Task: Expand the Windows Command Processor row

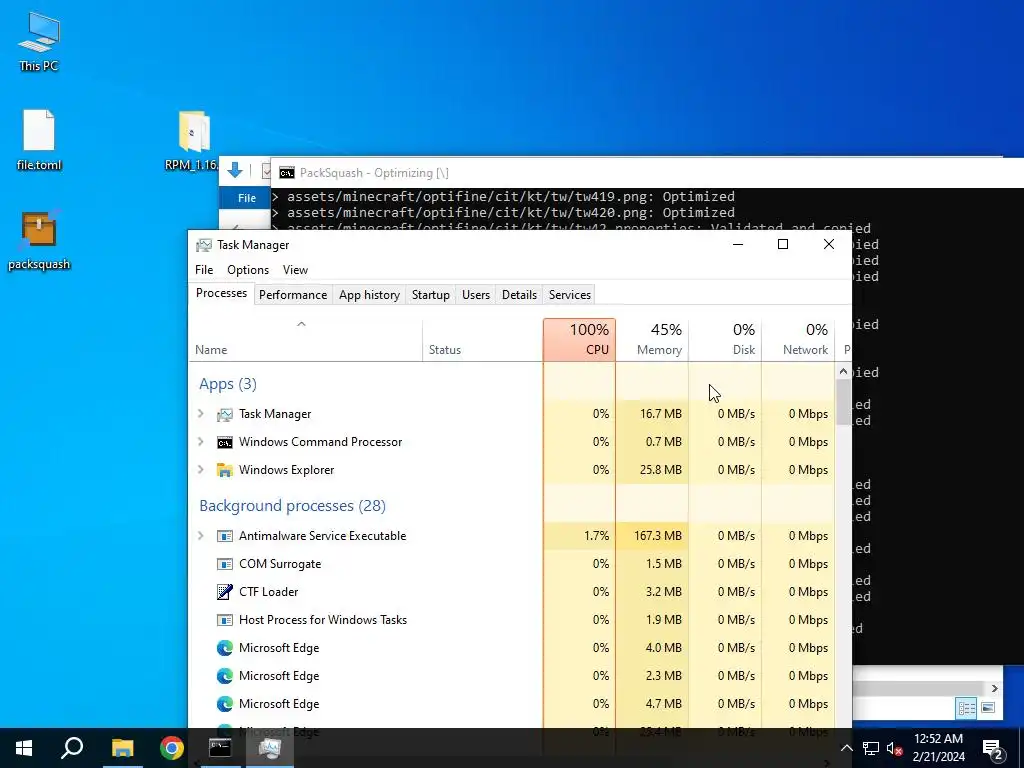Action: click(201, 442)
